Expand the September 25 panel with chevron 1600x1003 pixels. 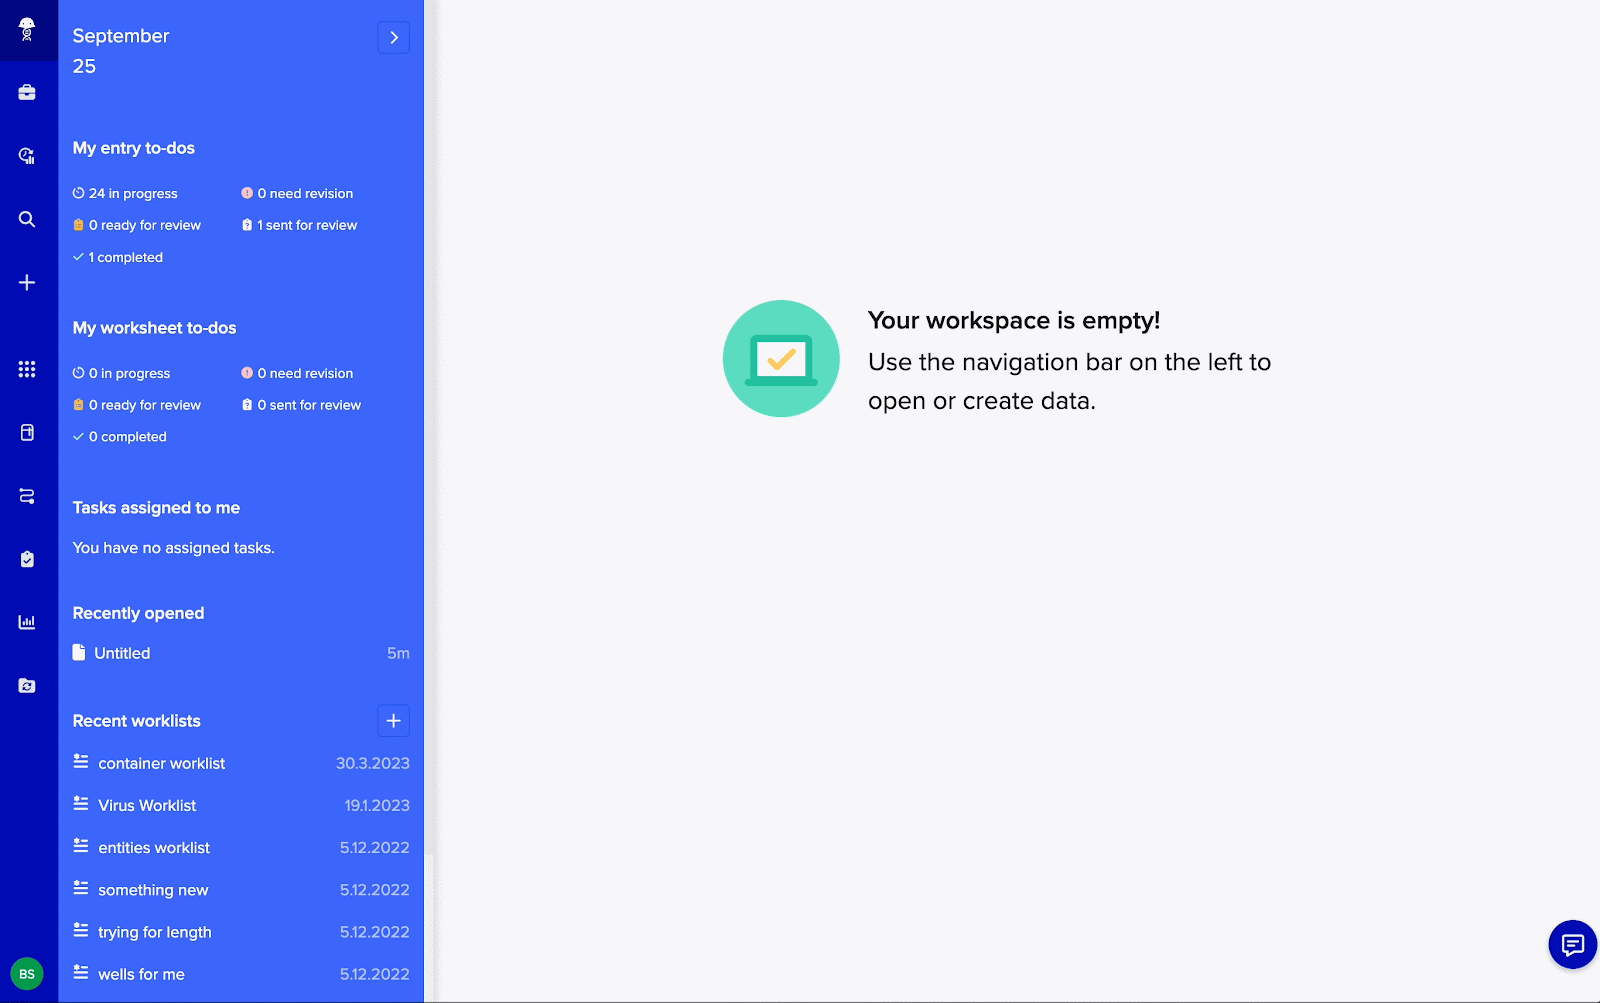[393, 37]
